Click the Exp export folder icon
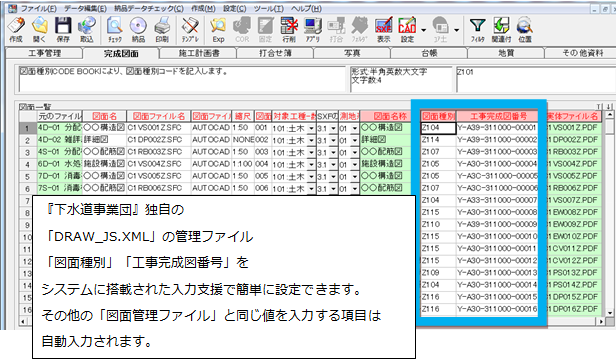616x360 pixels. (x=218, y=29)
